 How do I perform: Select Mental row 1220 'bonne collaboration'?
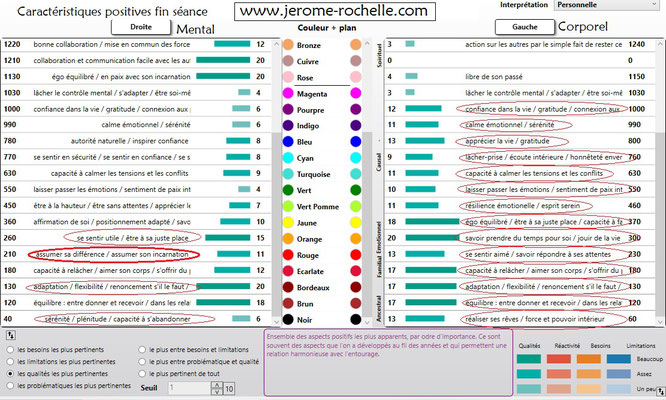point(136,44)
